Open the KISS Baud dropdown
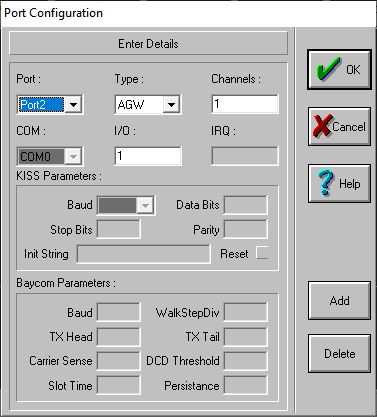Viewport: 377px width, 417px height. [145, 205]
